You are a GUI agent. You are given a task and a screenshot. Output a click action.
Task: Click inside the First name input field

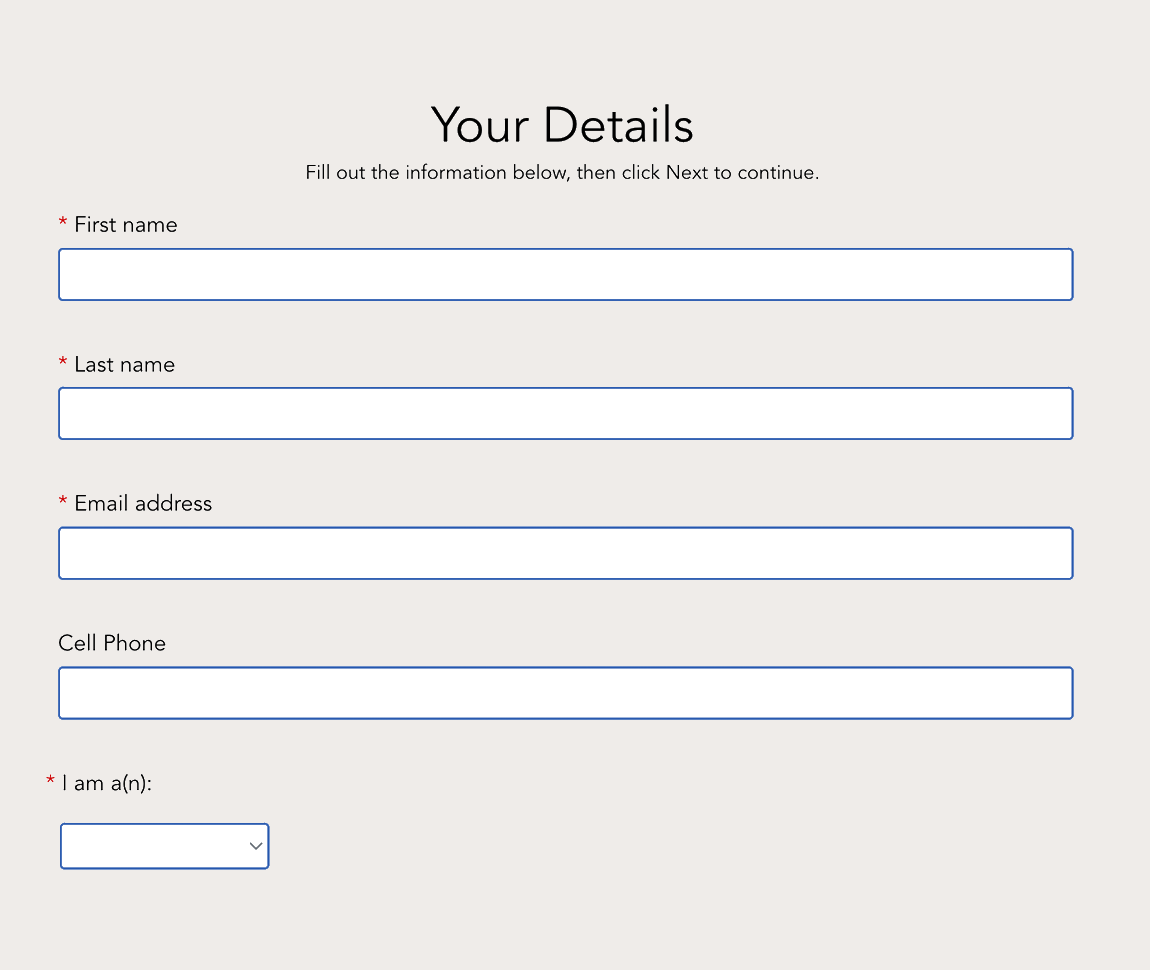pyautogui.click(x=565, y=274)
